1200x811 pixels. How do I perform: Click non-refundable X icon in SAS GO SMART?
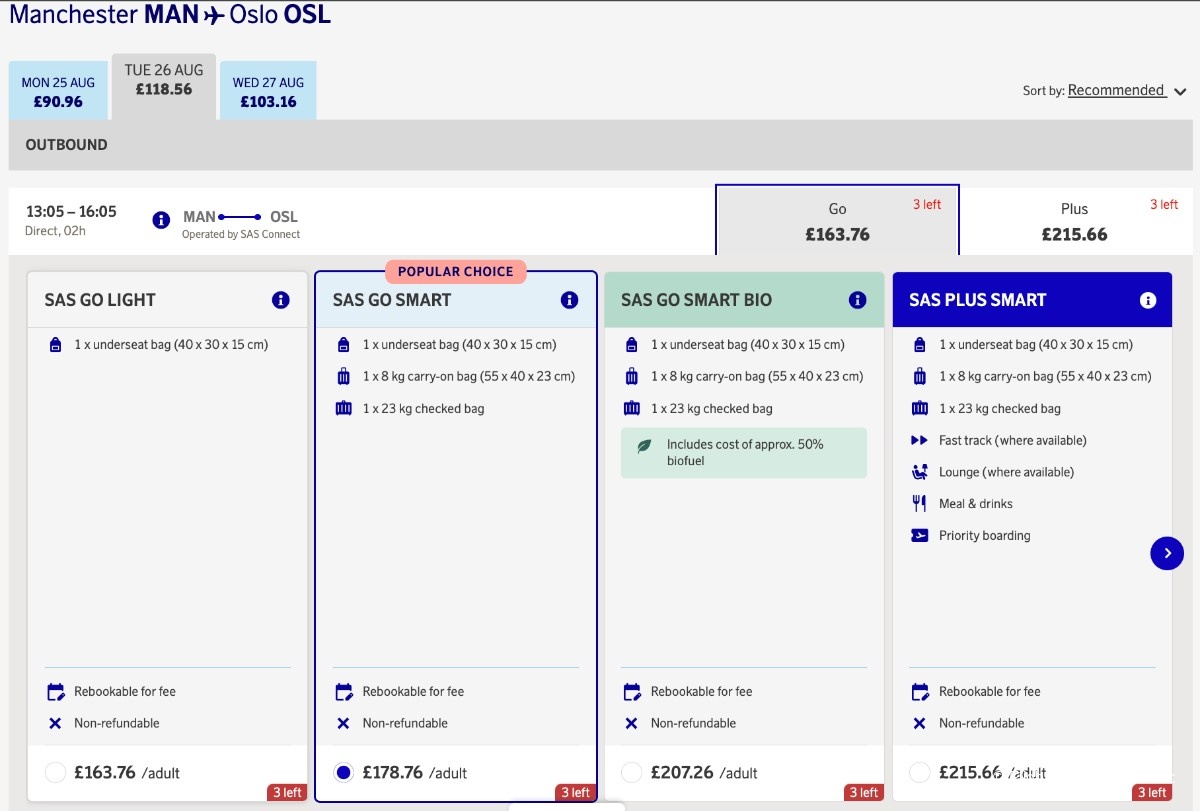click(343, 723)
